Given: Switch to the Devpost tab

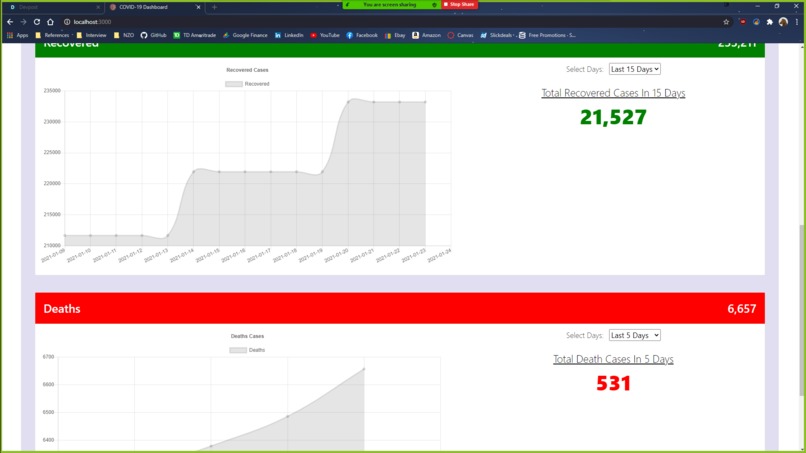Looking at the screenshot, I should (54, 7).
